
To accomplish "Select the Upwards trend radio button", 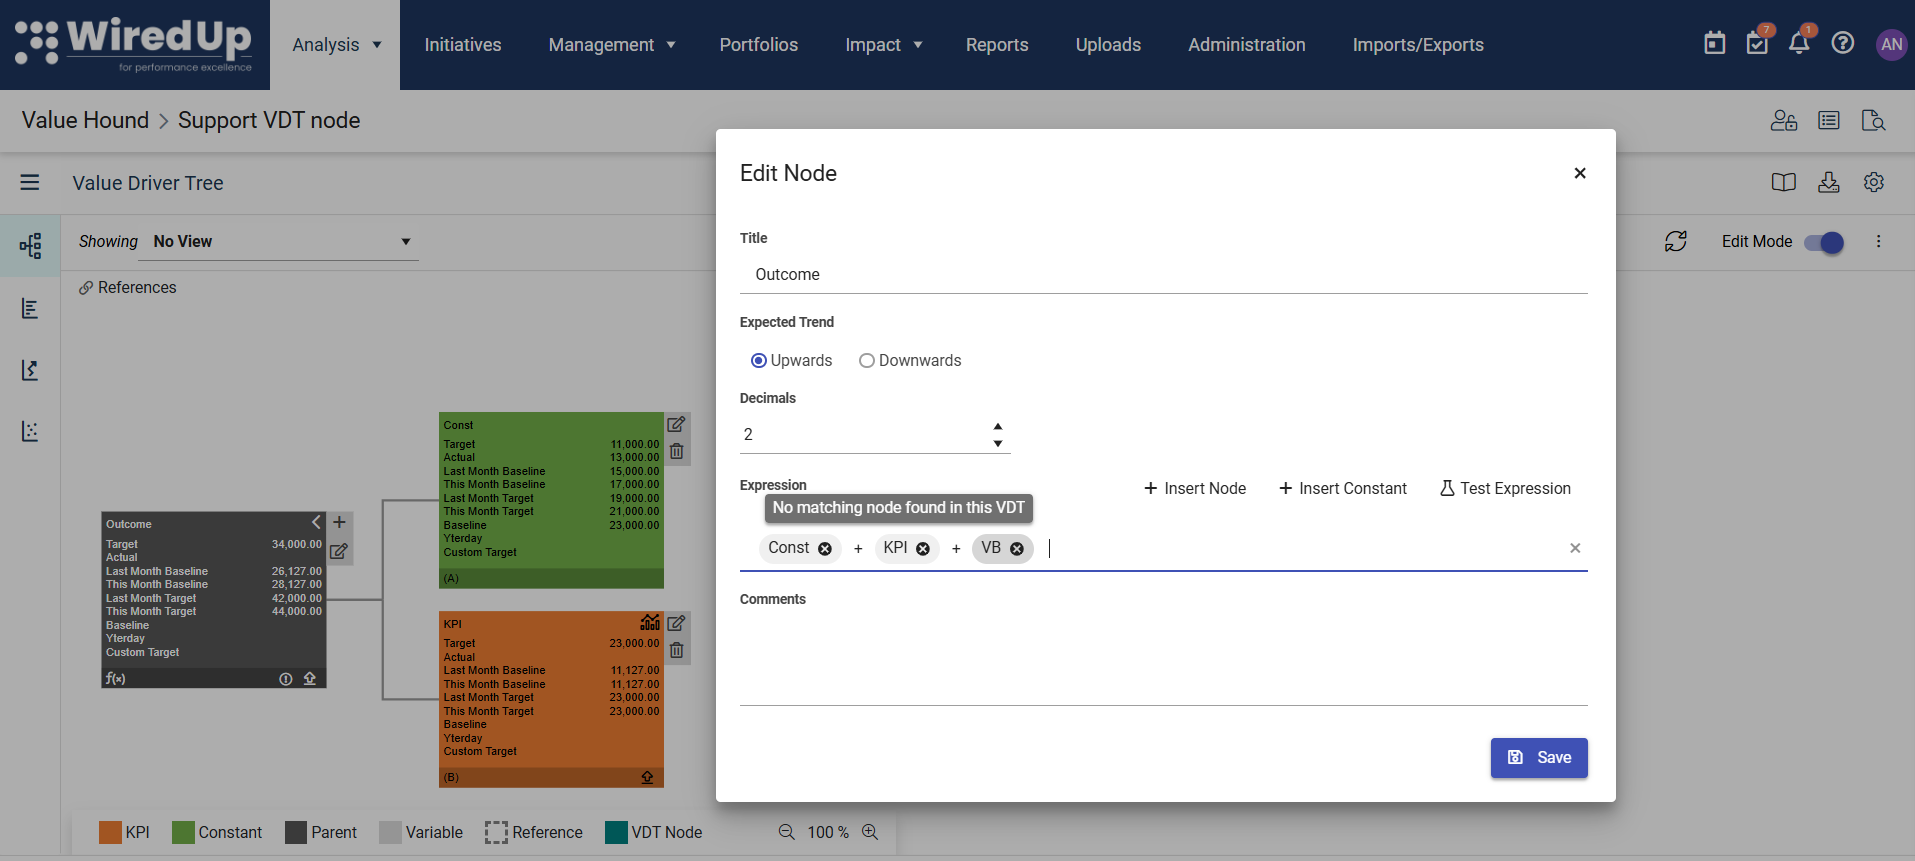I will click(758, 361).
